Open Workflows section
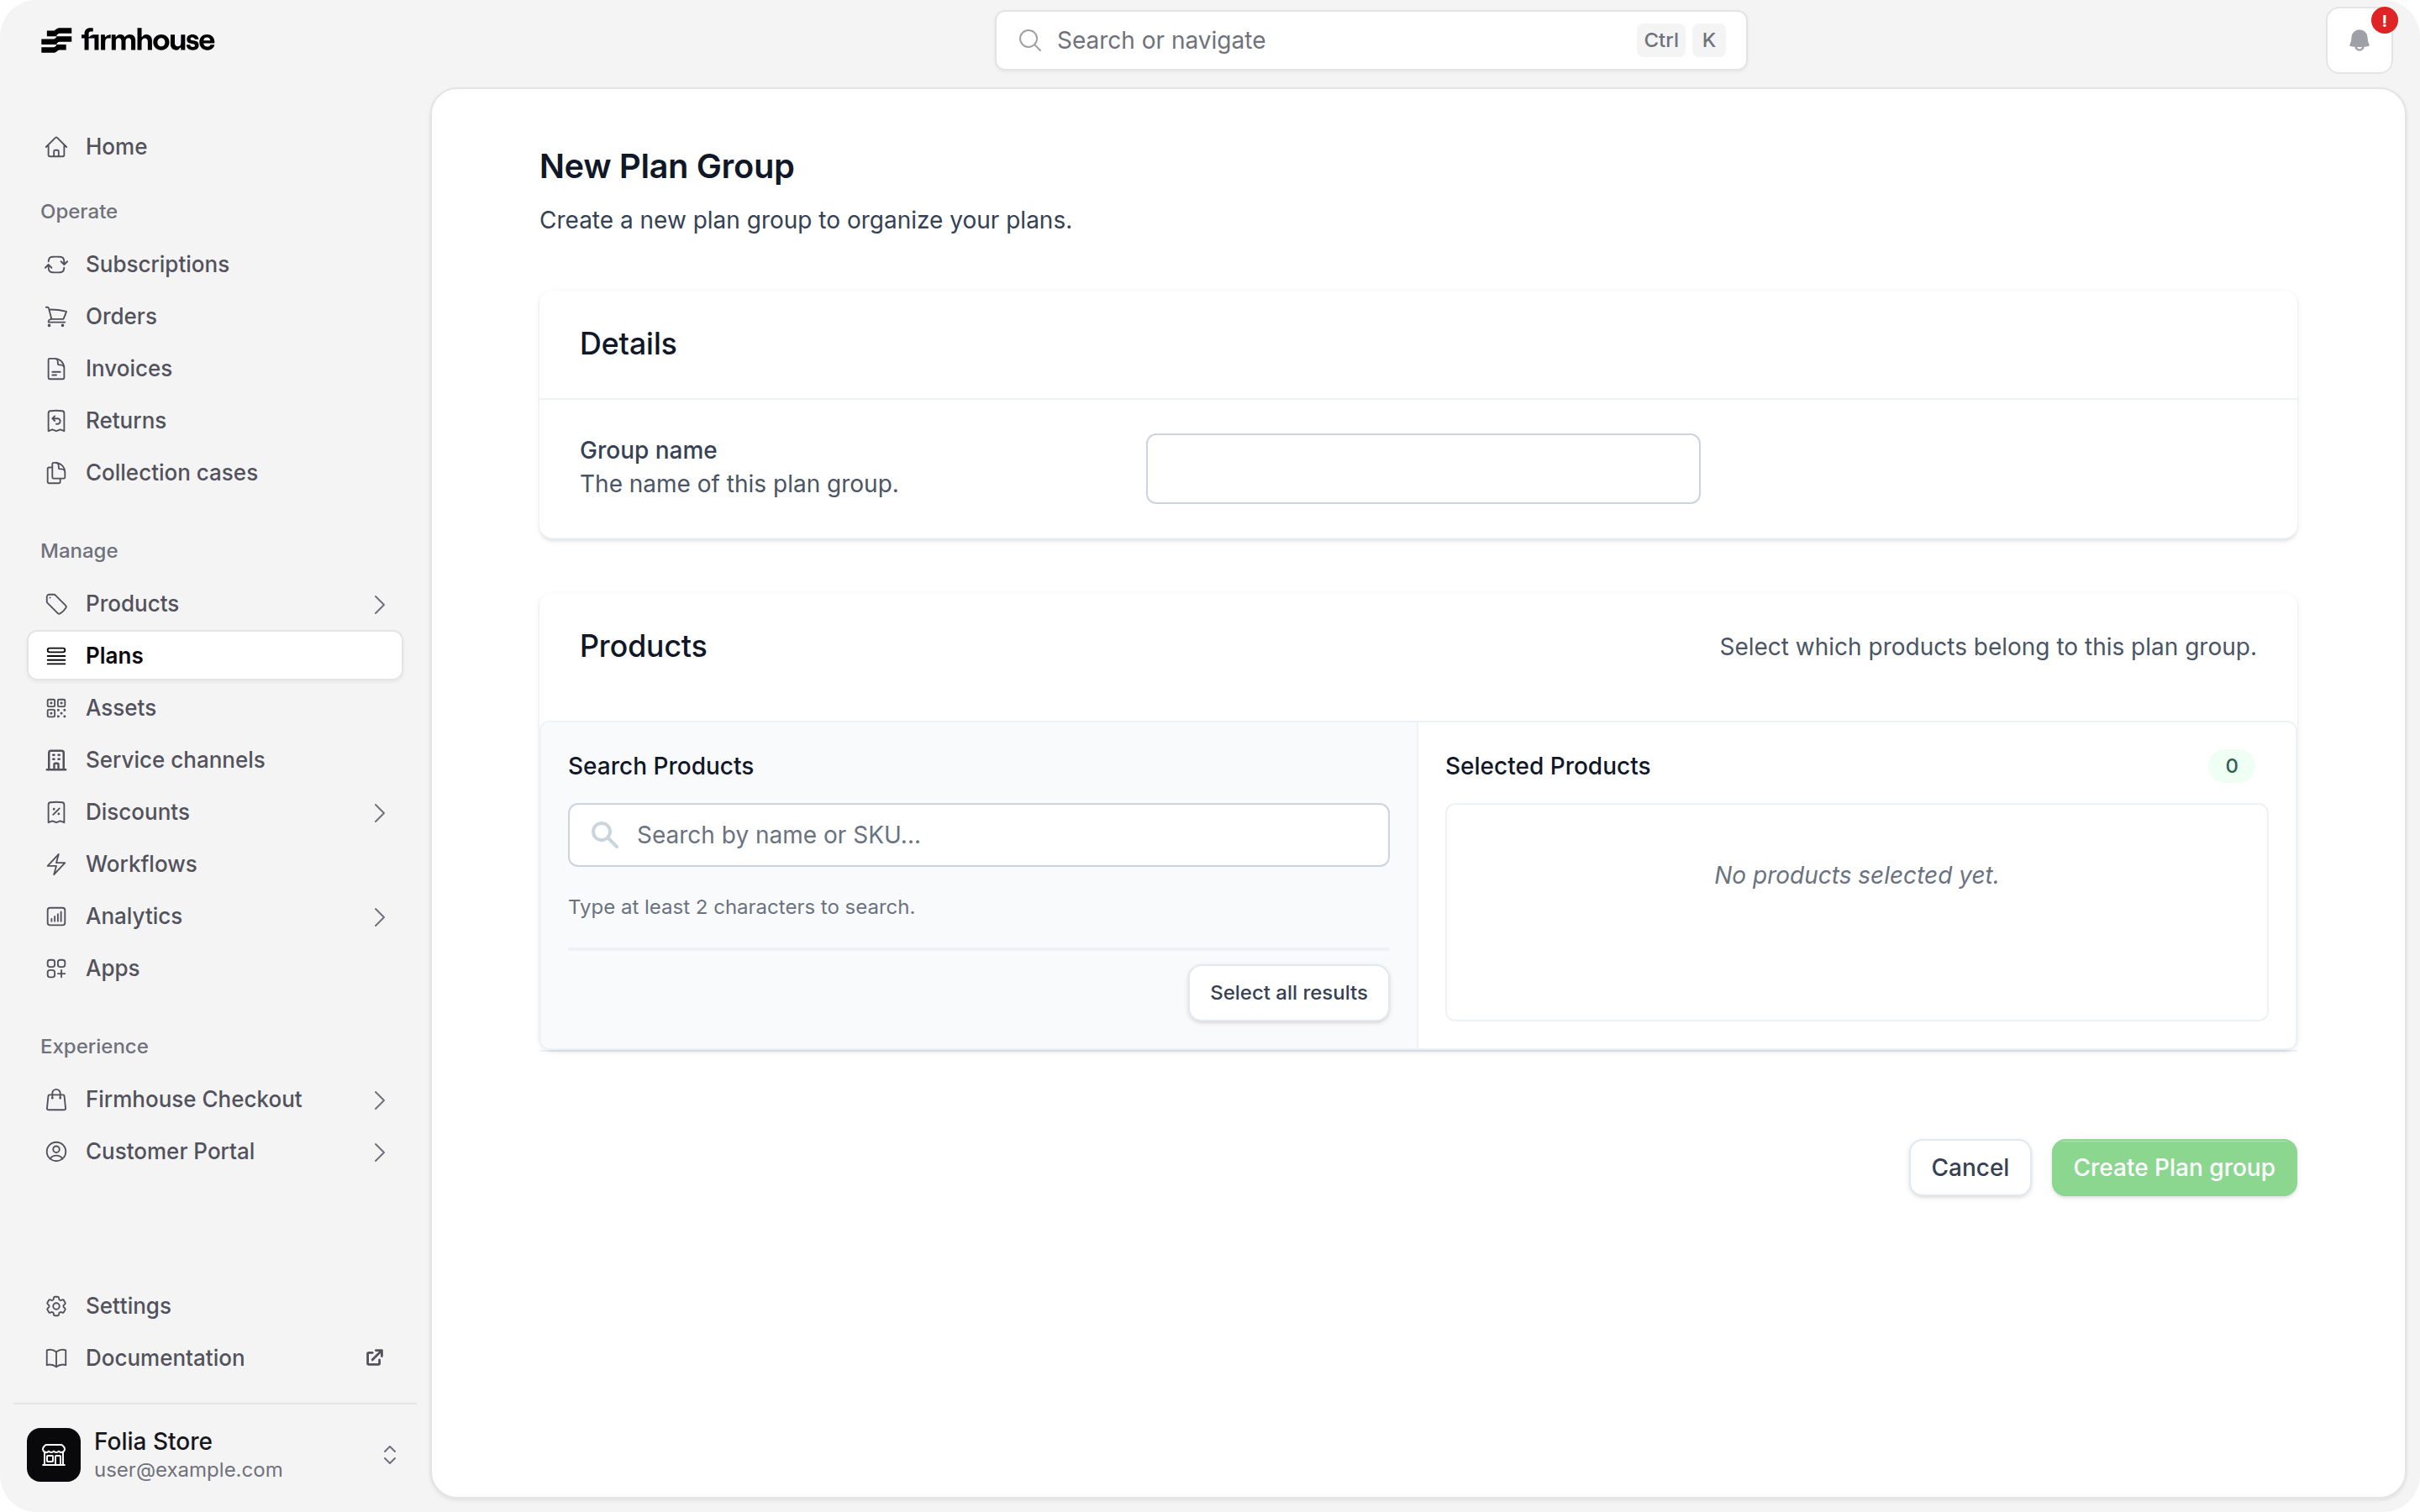 (x=215, y=863)
